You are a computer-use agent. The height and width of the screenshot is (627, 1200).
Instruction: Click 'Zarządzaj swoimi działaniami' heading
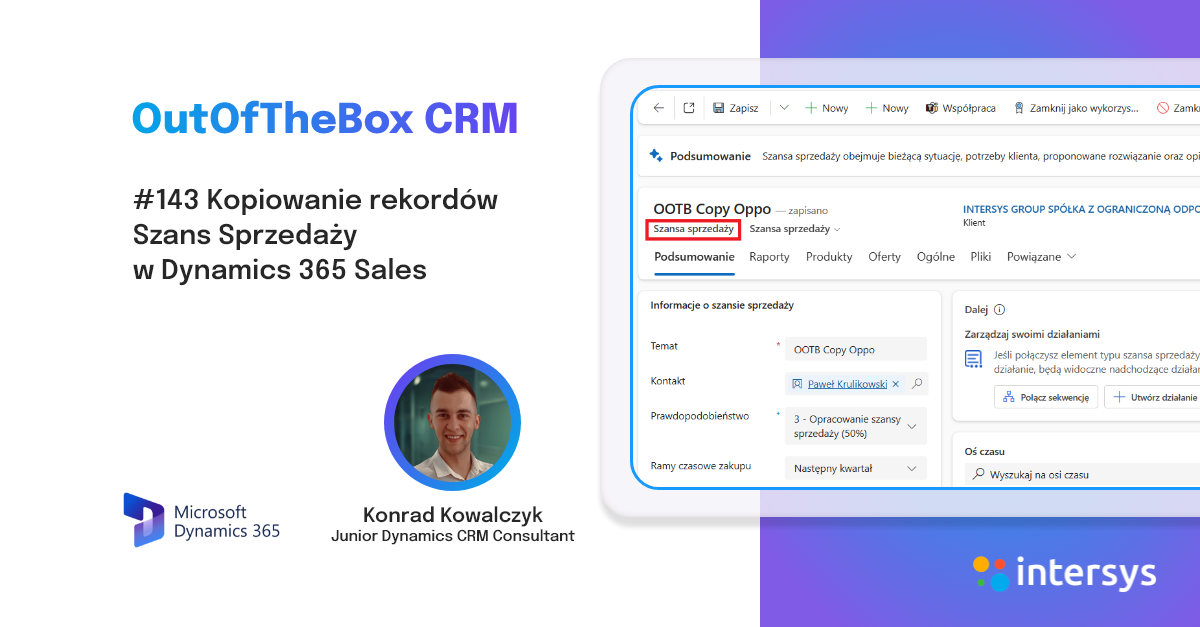(1032, 334)
